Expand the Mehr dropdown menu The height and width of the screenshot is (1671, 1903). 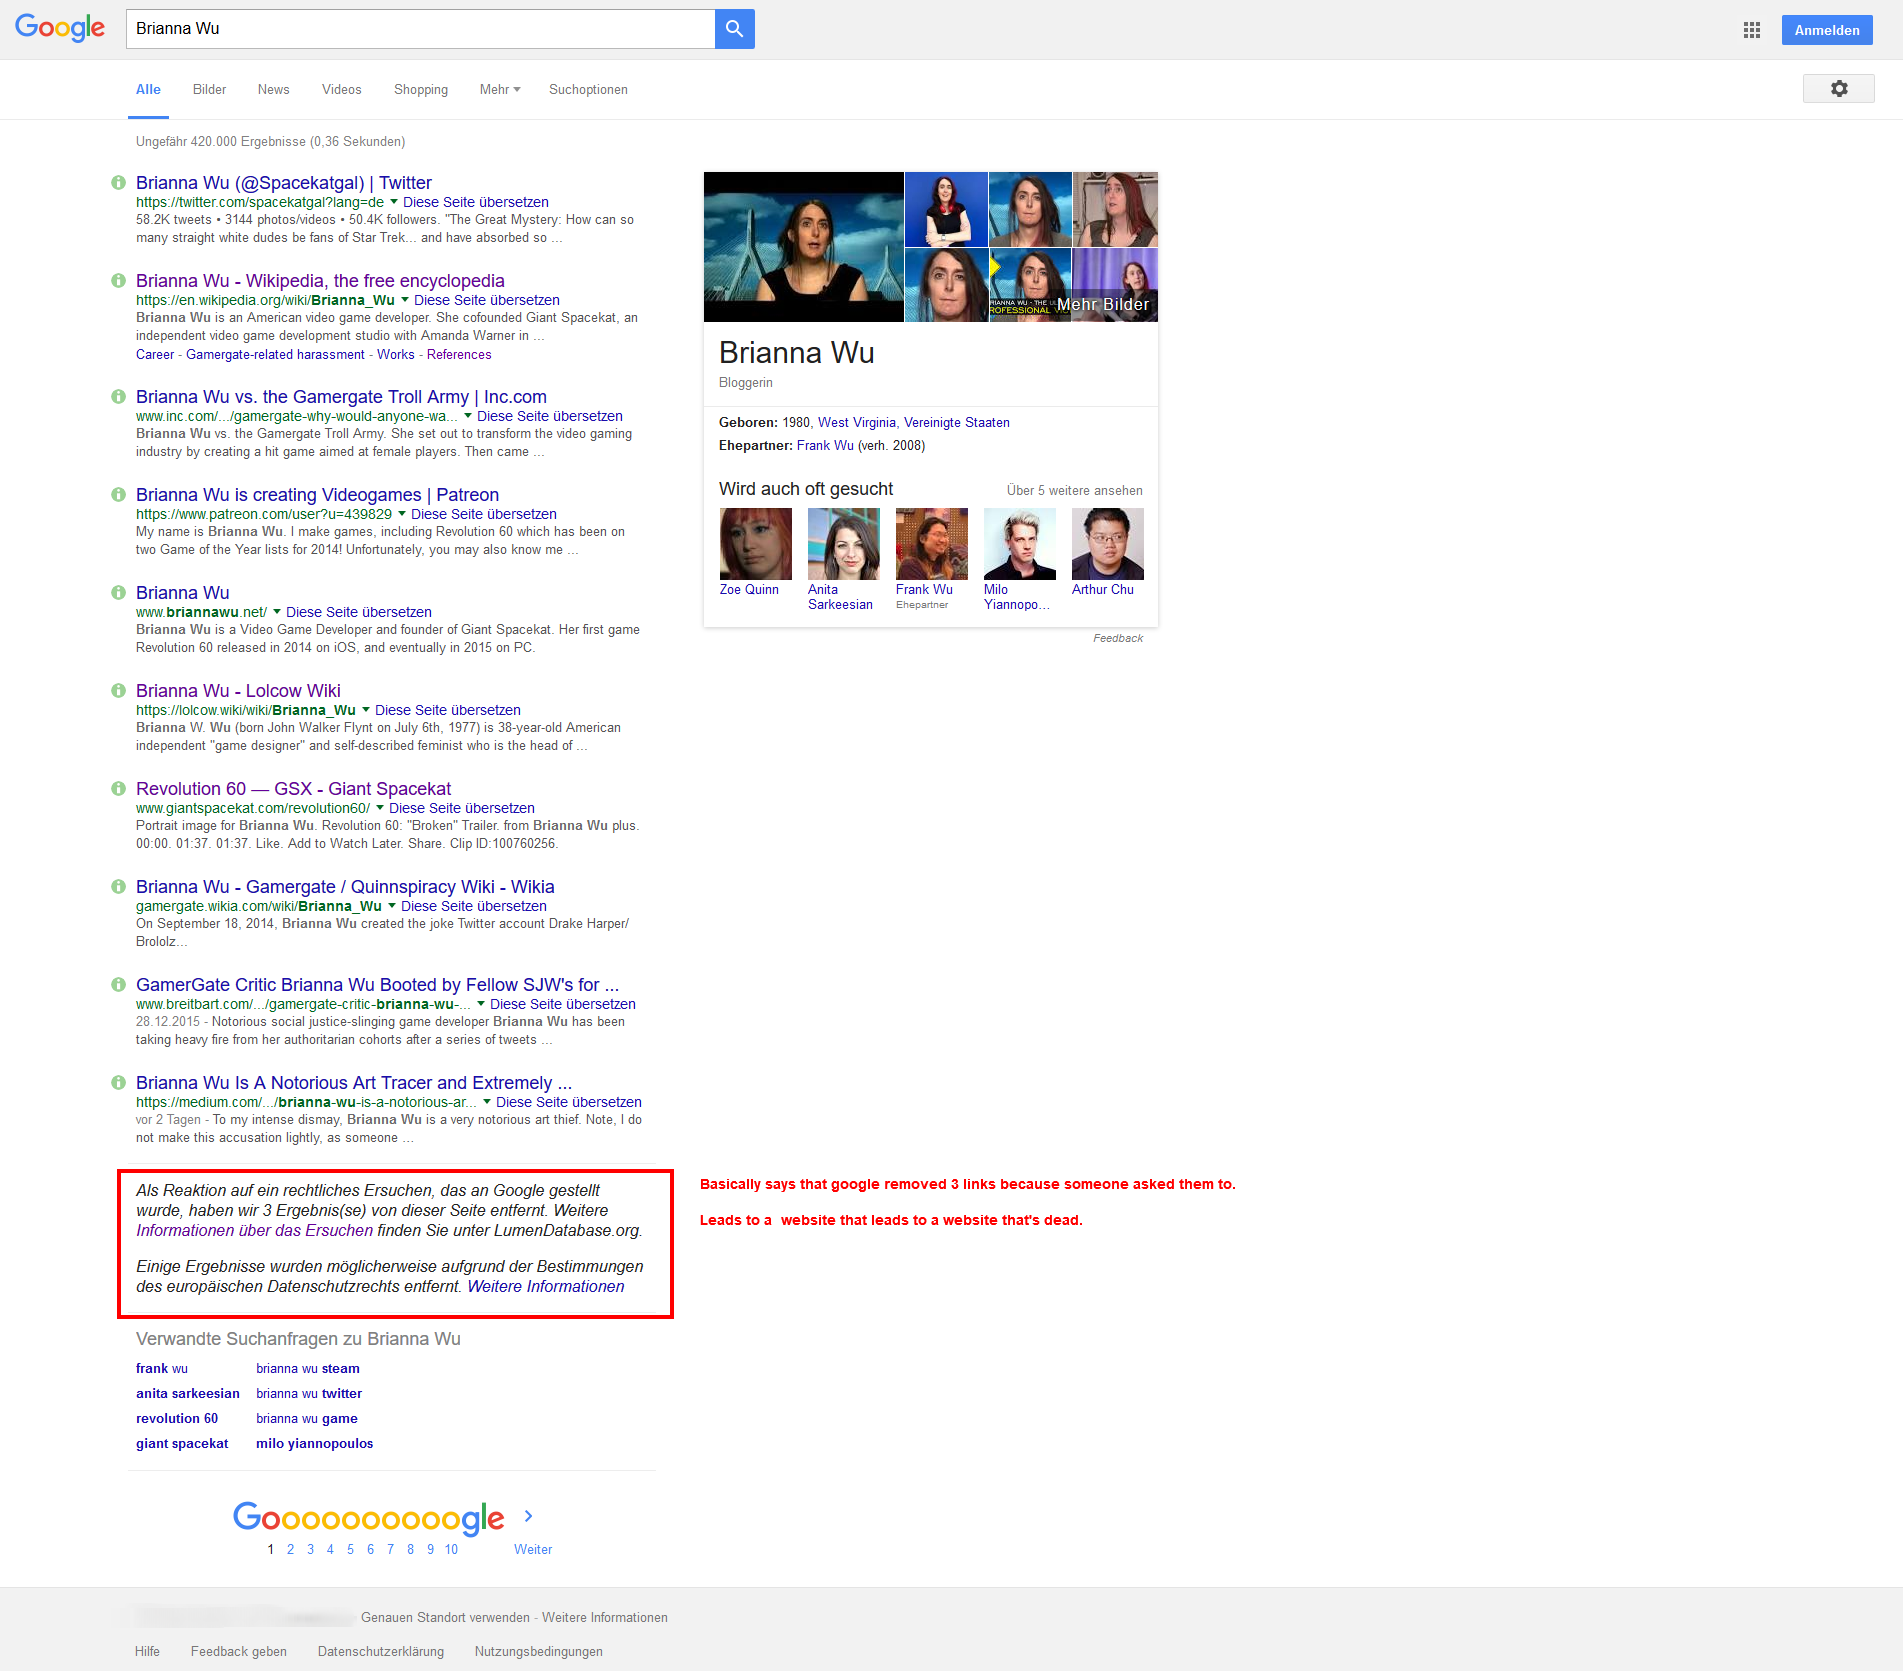pos(500,90)
